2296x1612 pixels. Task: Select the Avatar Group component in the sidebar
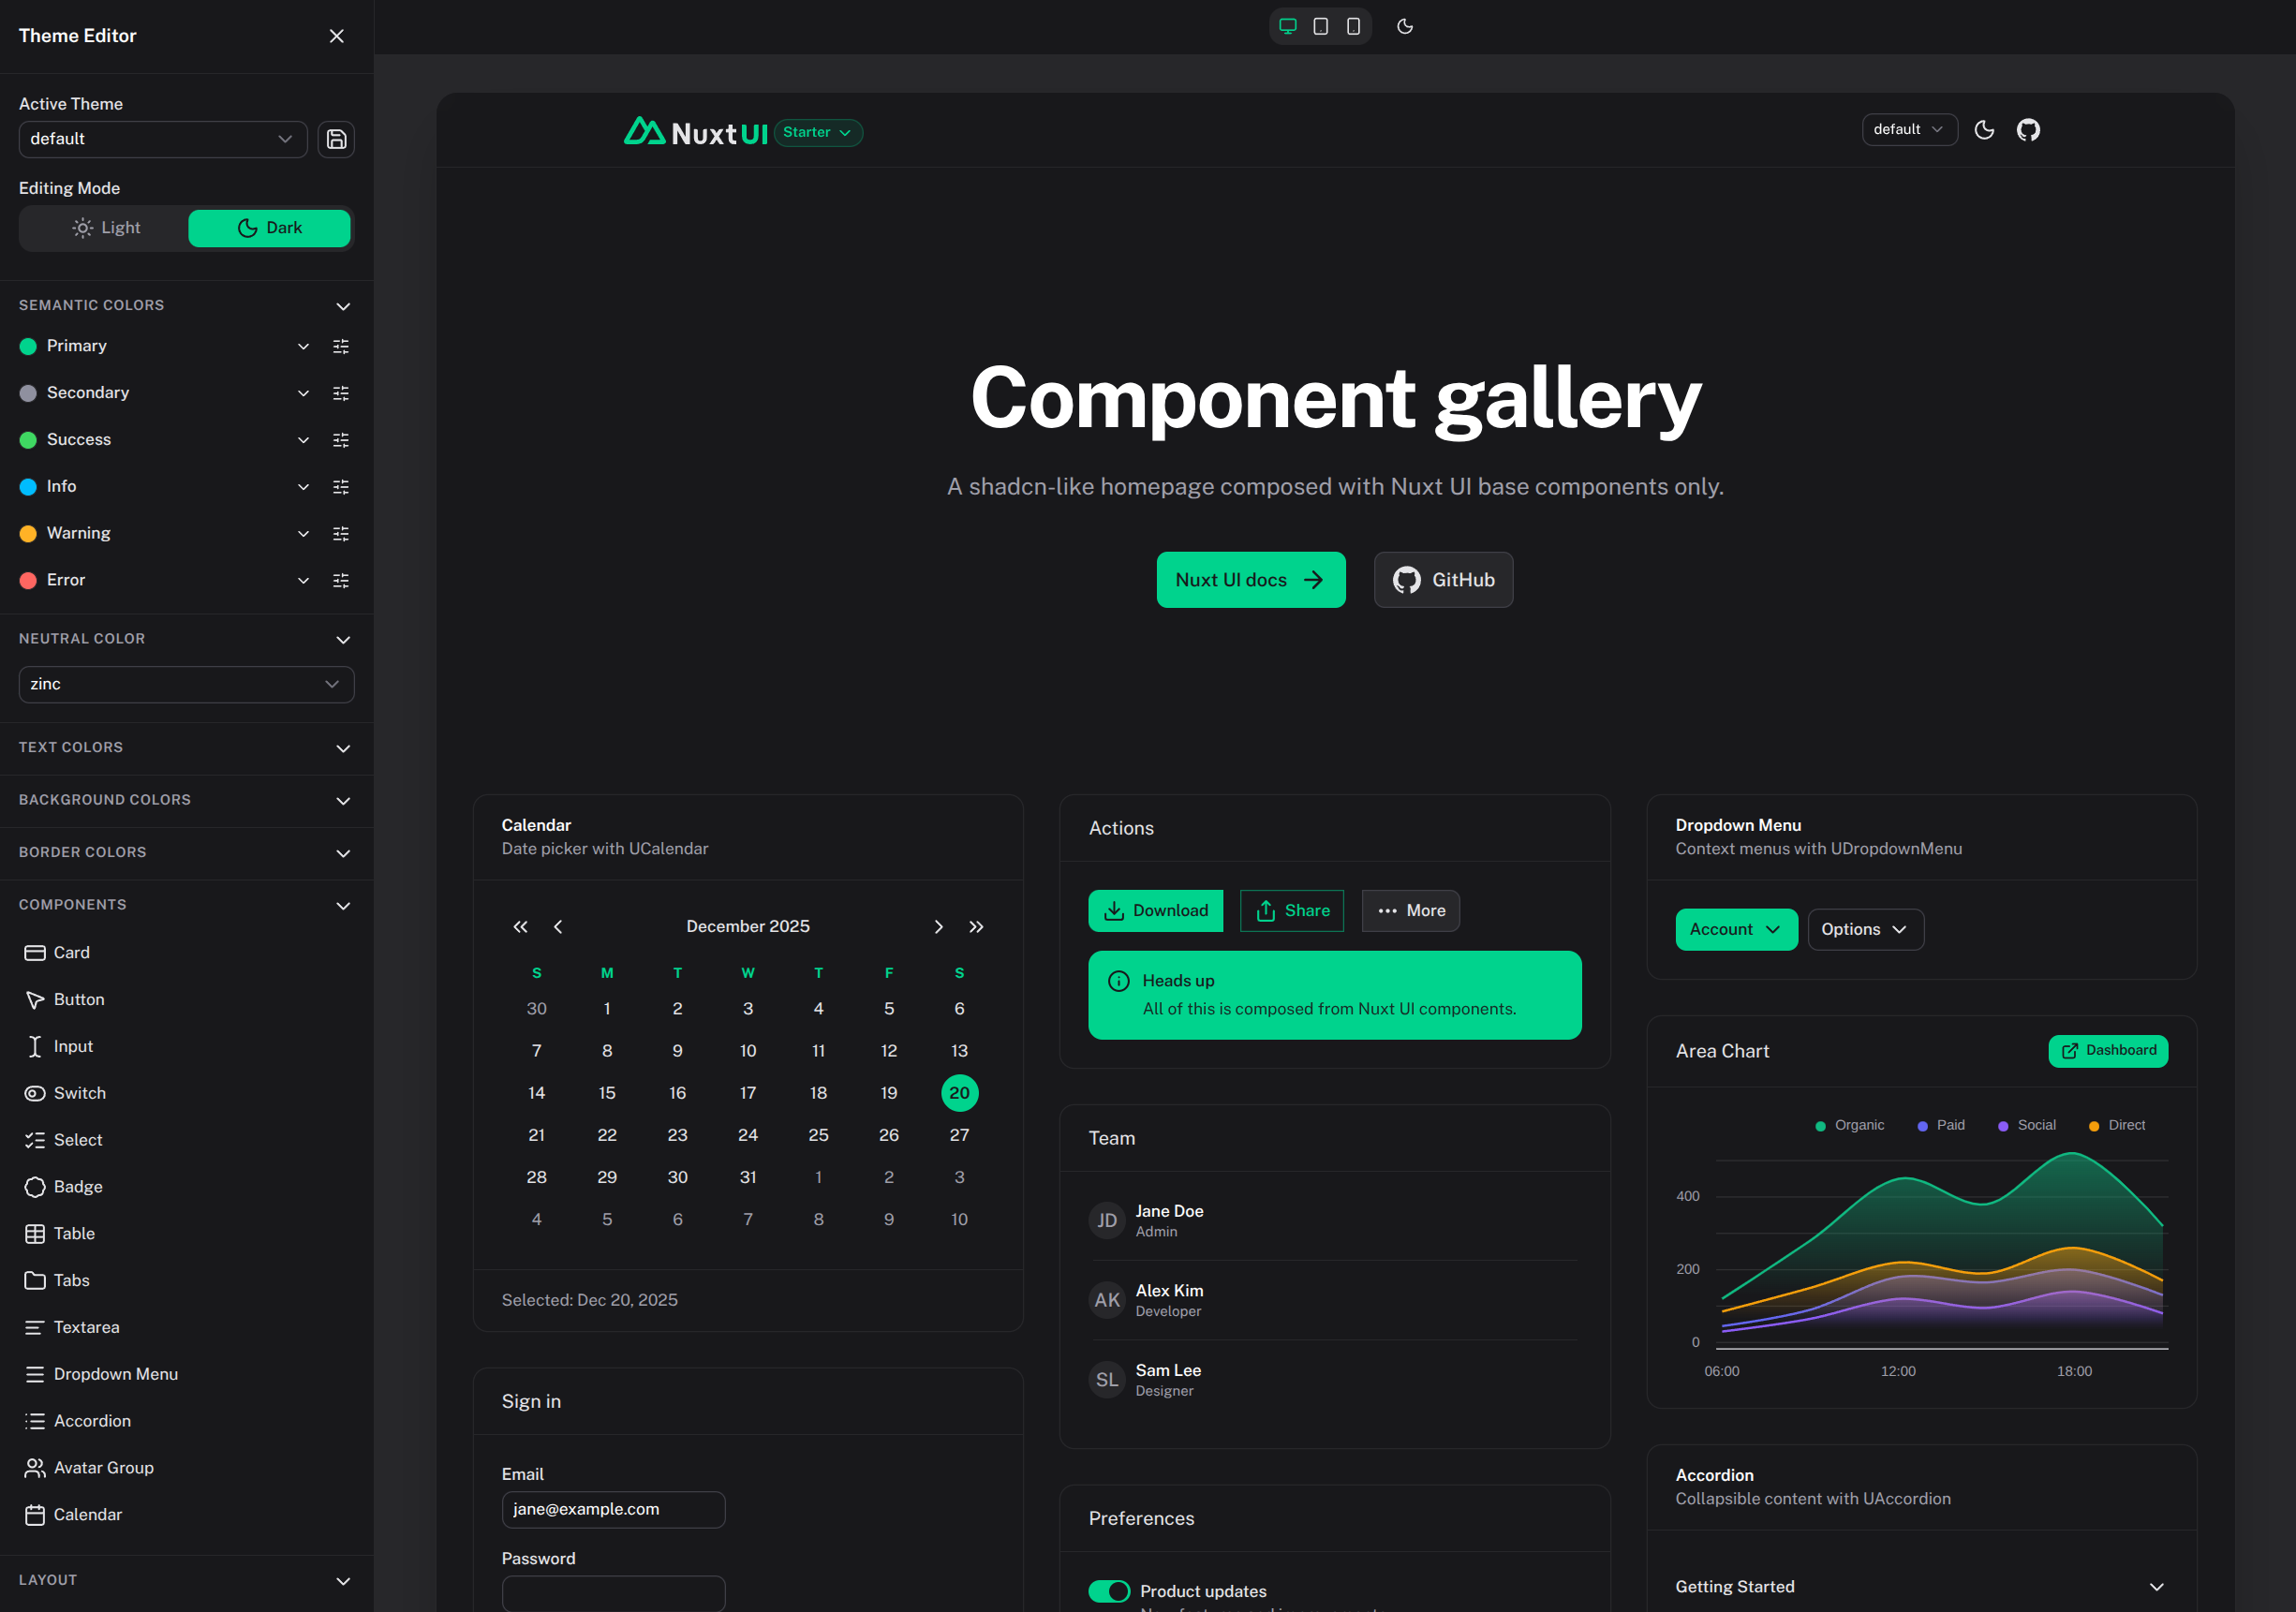point(104,1467)
